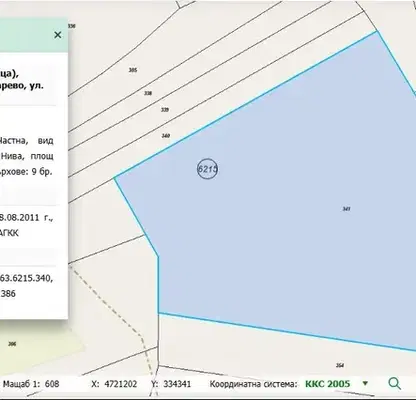Click the Нива land-use text
Screen dimensions: 416x400
coord(12,156)
